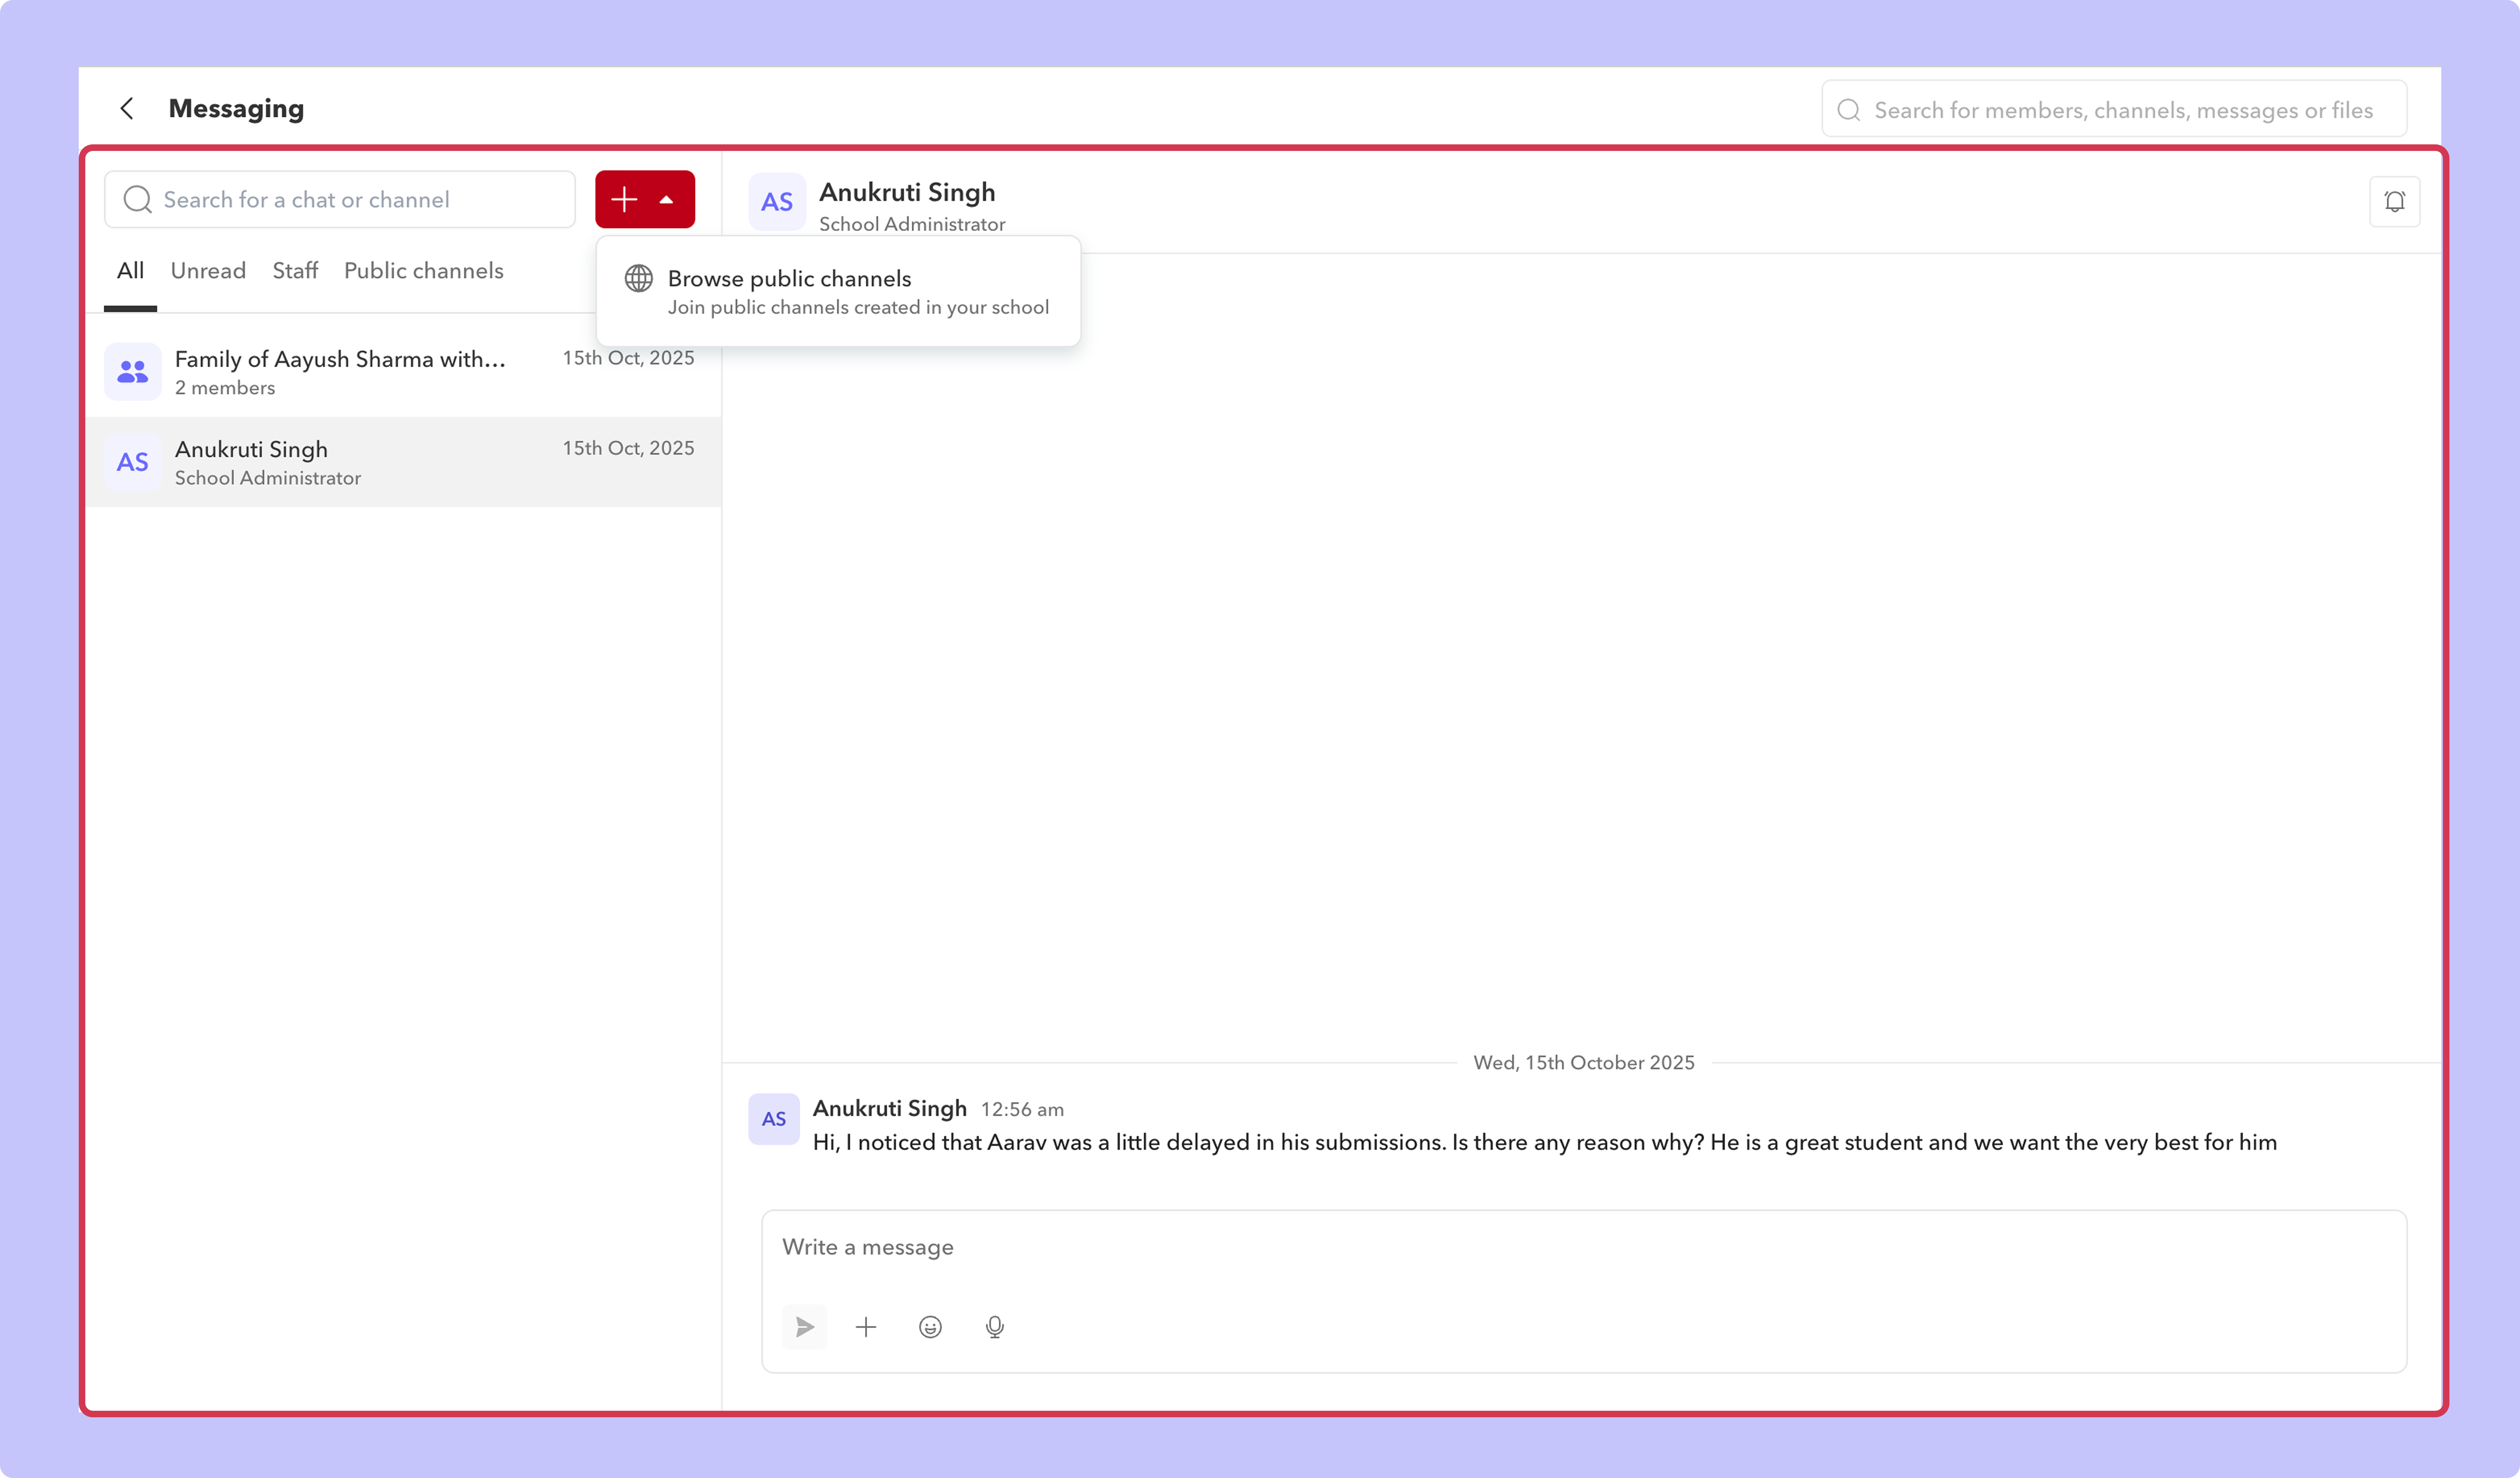Focus the 'Search for a chat or channel' field
Viewport: 2520px width, 1478px height.
coord(340,199)
